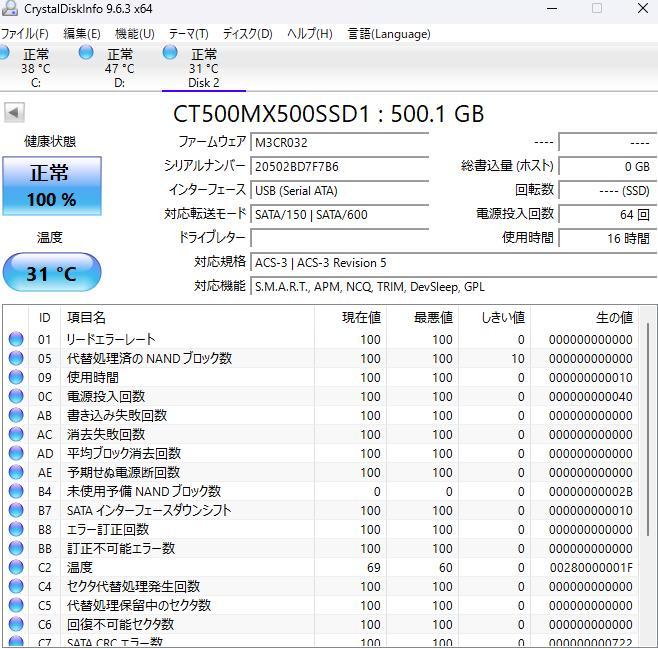Open the 言語(Language) menu

click(389, 34)
